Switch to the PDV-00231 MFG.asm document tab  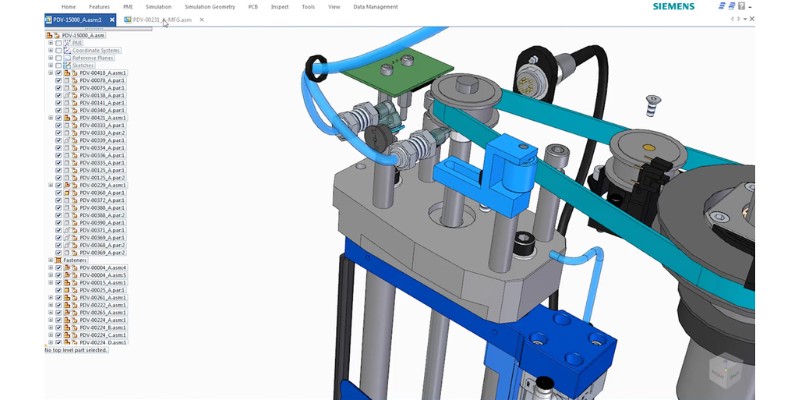pos(162,20)
